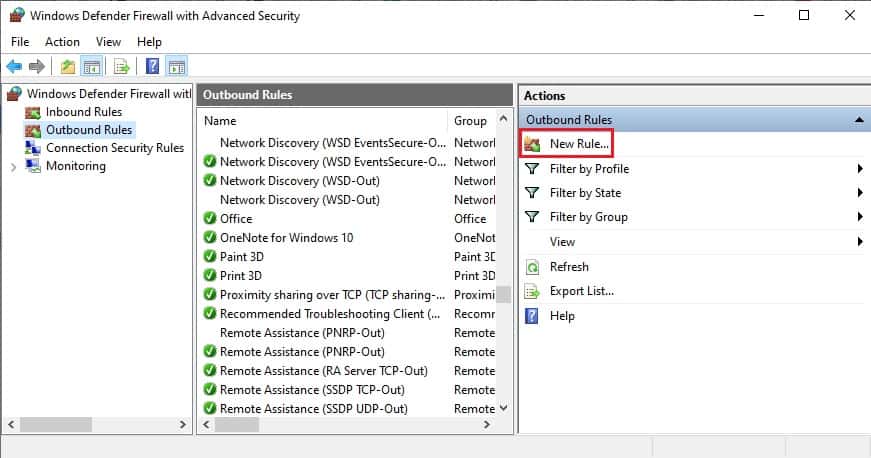Click green check icon beside Paint 3D
This screenshot has width=871, height=458.
pyautogui.click(x=210, y=257)
